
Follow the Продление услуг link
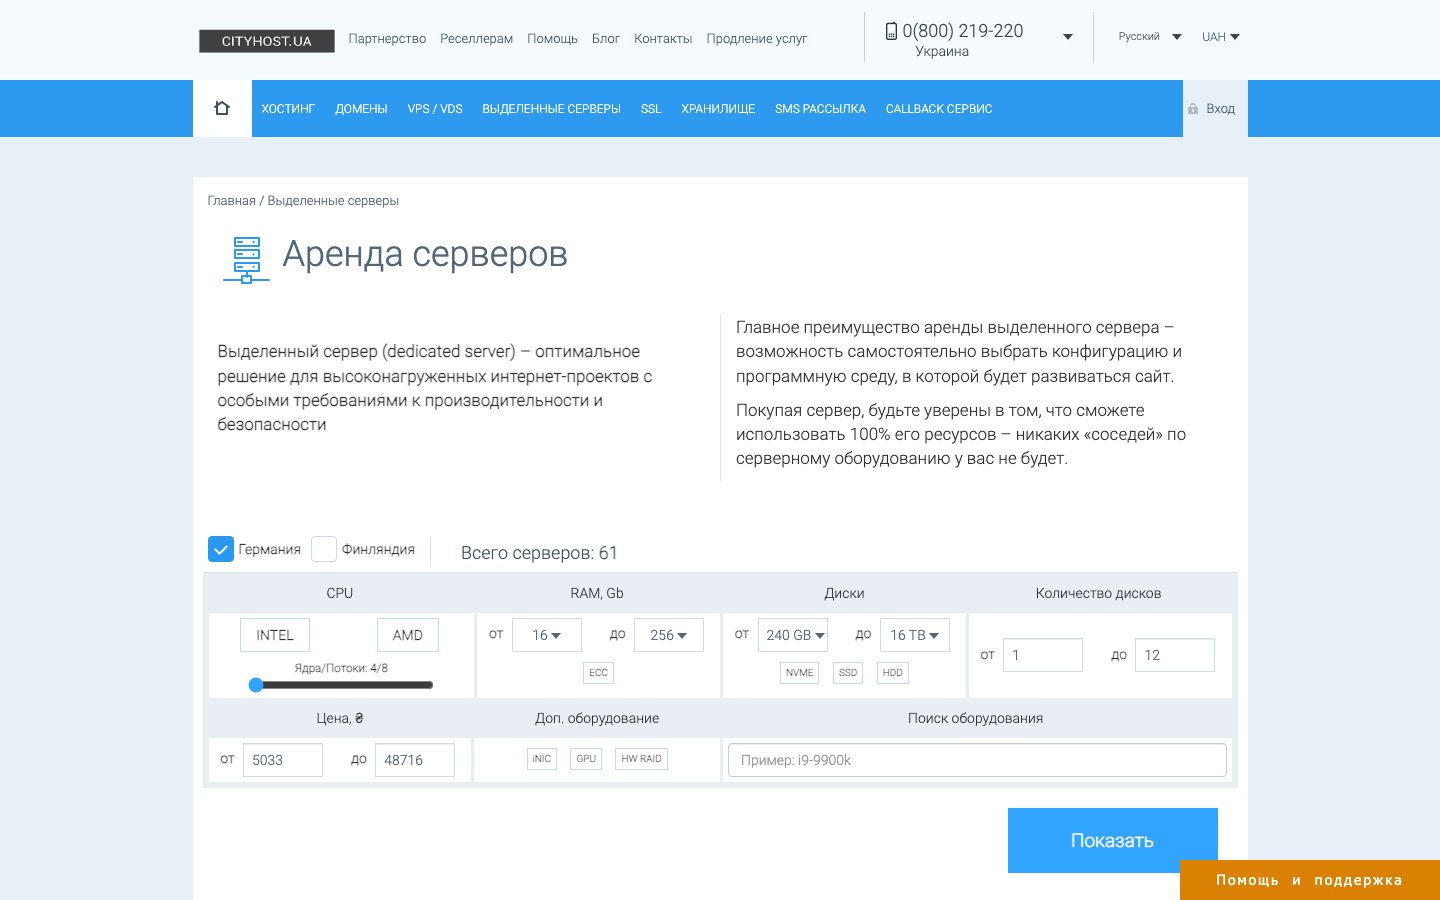pos(756,39)
